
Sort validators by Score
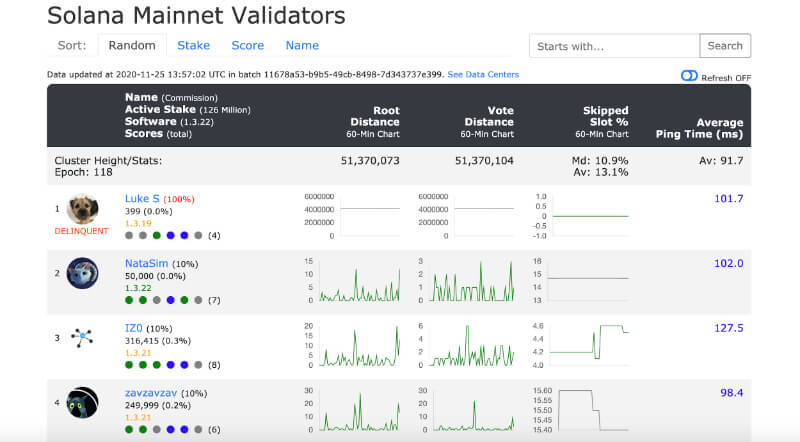pyautogui.click(x=247, y=45)
